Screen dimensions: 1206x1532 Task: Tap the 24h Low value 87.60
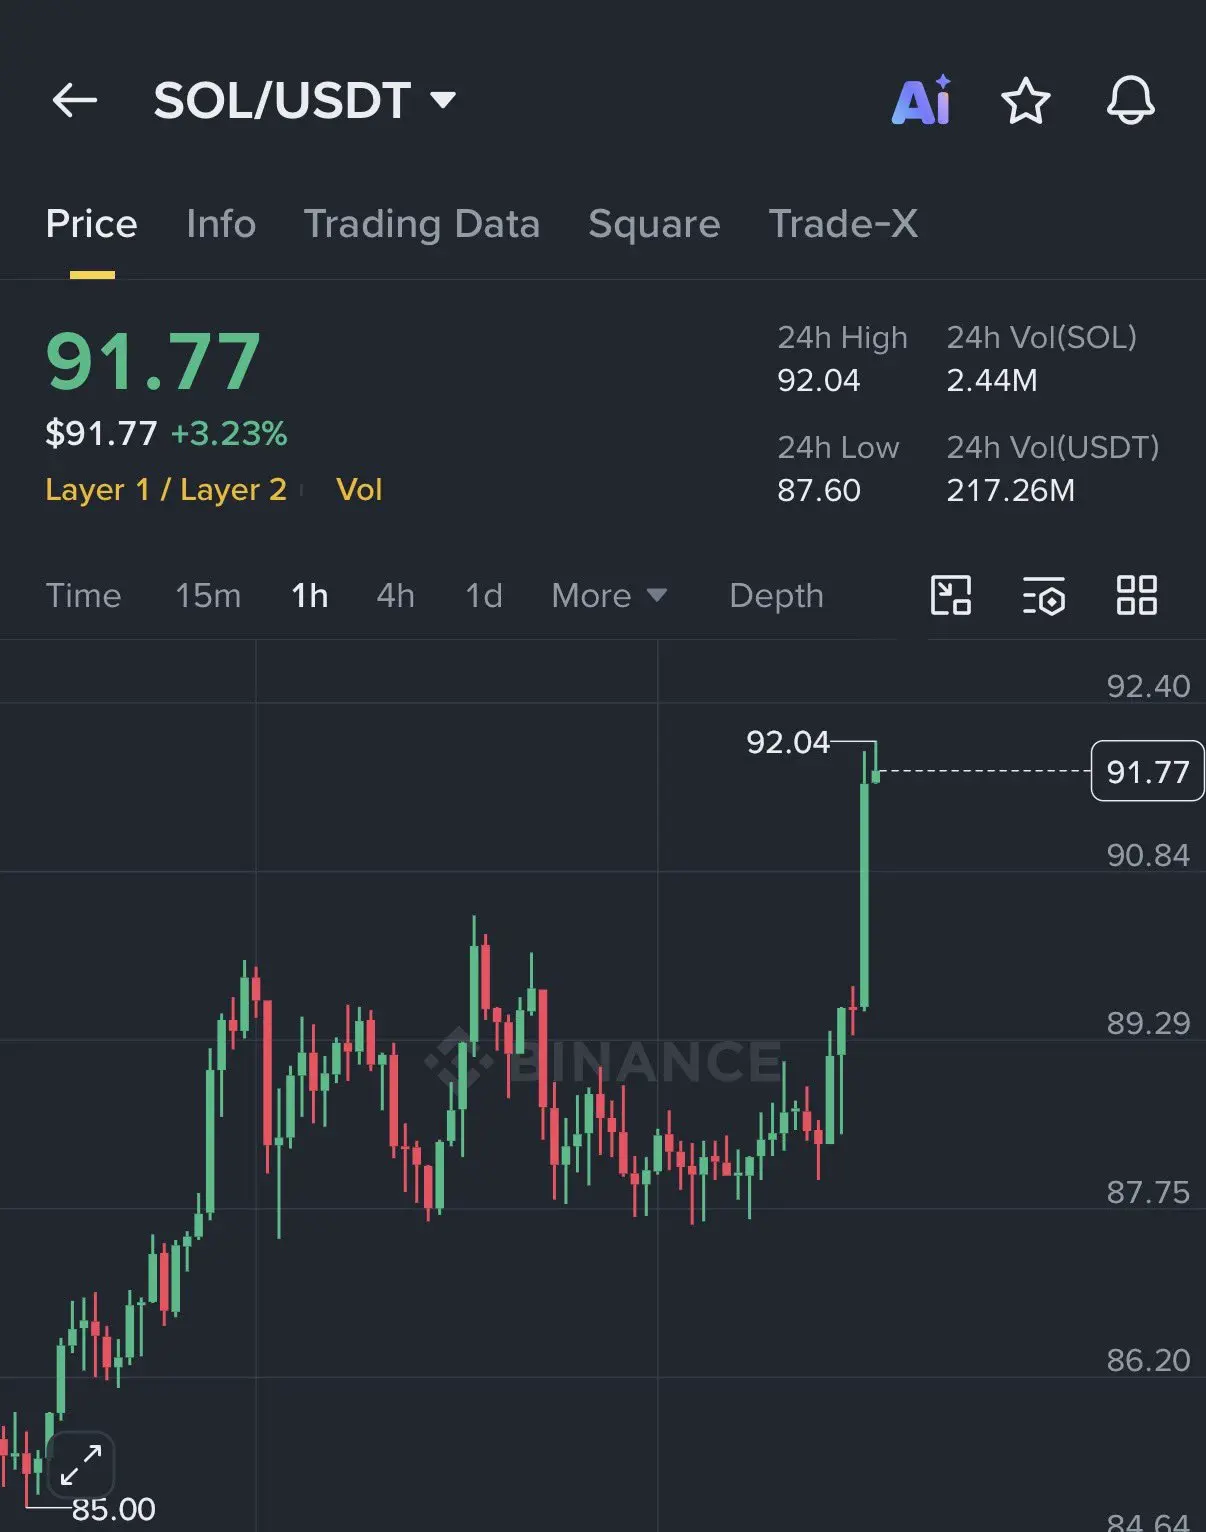[819, 491]
